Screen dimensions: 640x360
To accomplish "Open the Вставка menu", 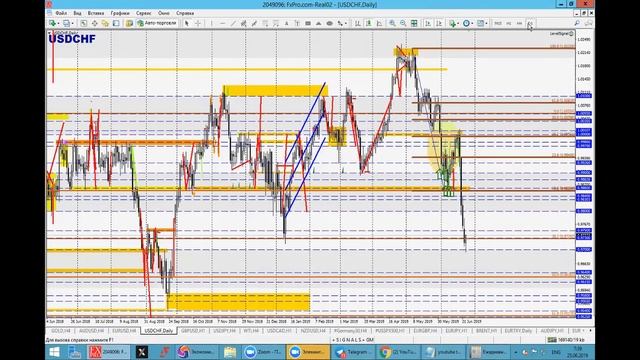I will (x=96, y=13).
